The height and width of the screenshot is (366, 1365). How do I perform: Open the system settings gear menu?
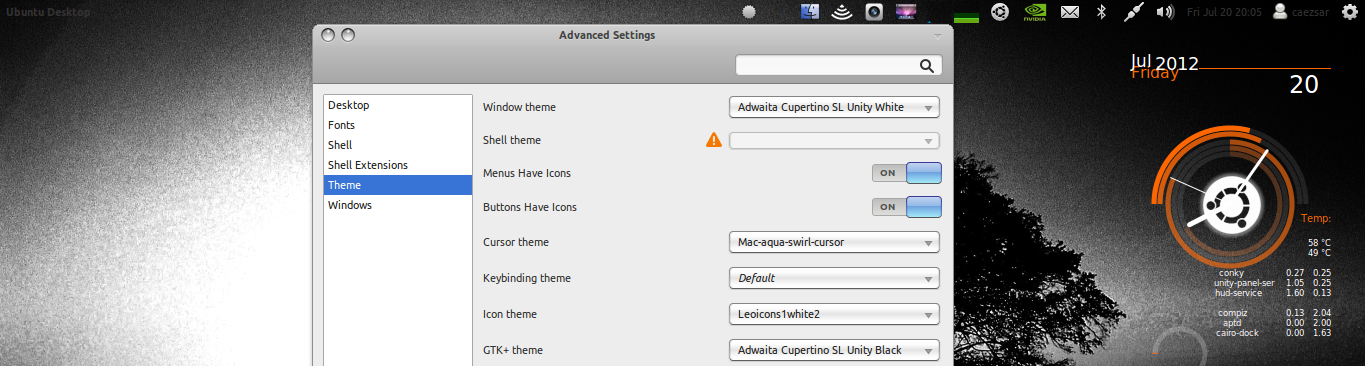tap(1351, 12)
